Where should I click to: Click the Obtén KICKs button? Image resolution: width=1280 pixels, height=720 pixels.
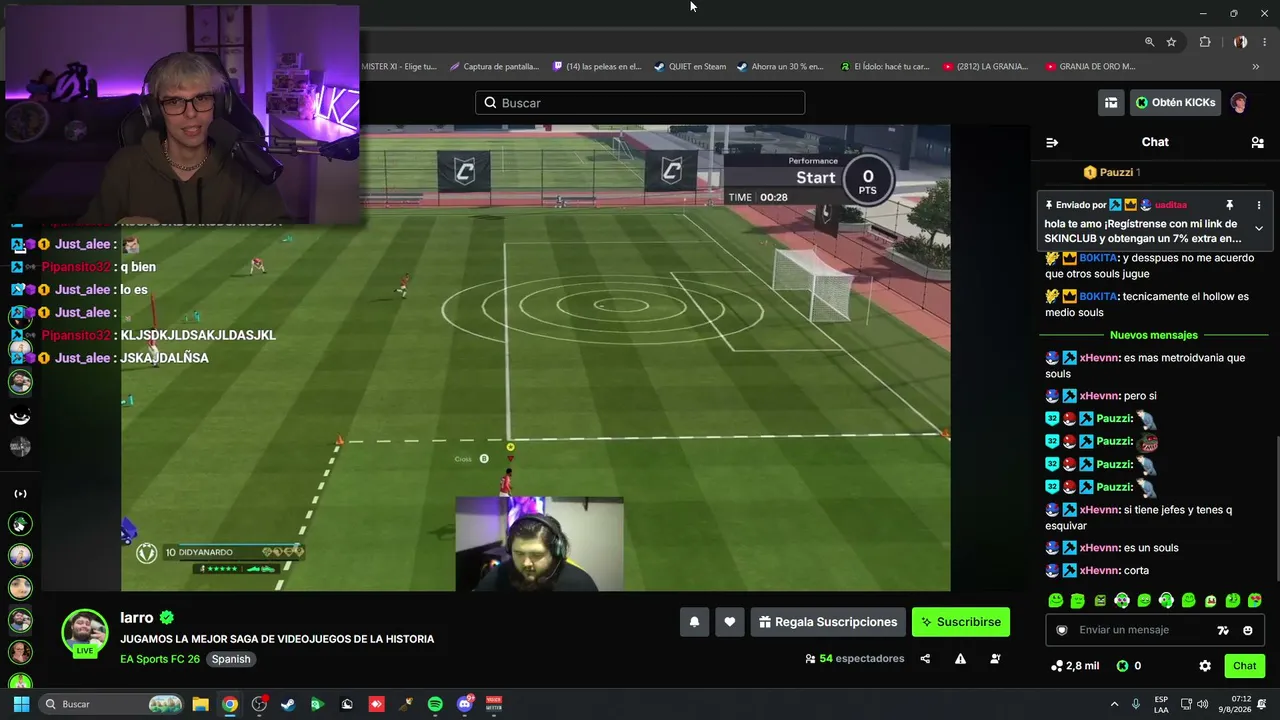pyautogui.click(x=1175, y=102)
